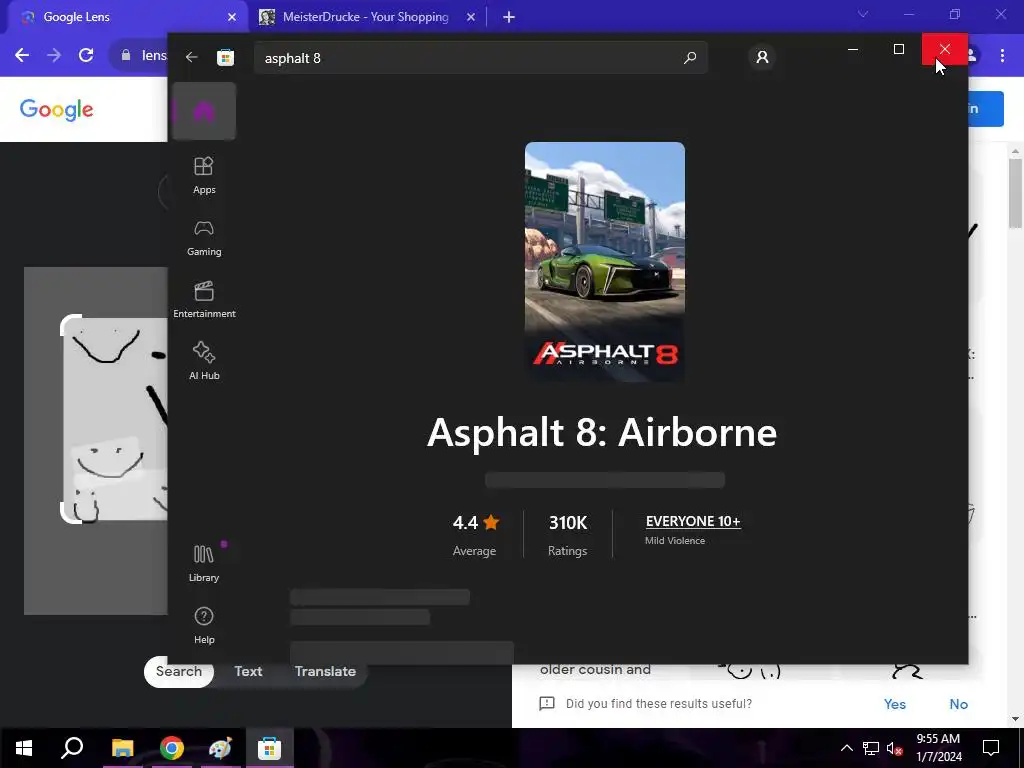Answer Yes to results useful question
1024x768 pixels.
[895, 704]
